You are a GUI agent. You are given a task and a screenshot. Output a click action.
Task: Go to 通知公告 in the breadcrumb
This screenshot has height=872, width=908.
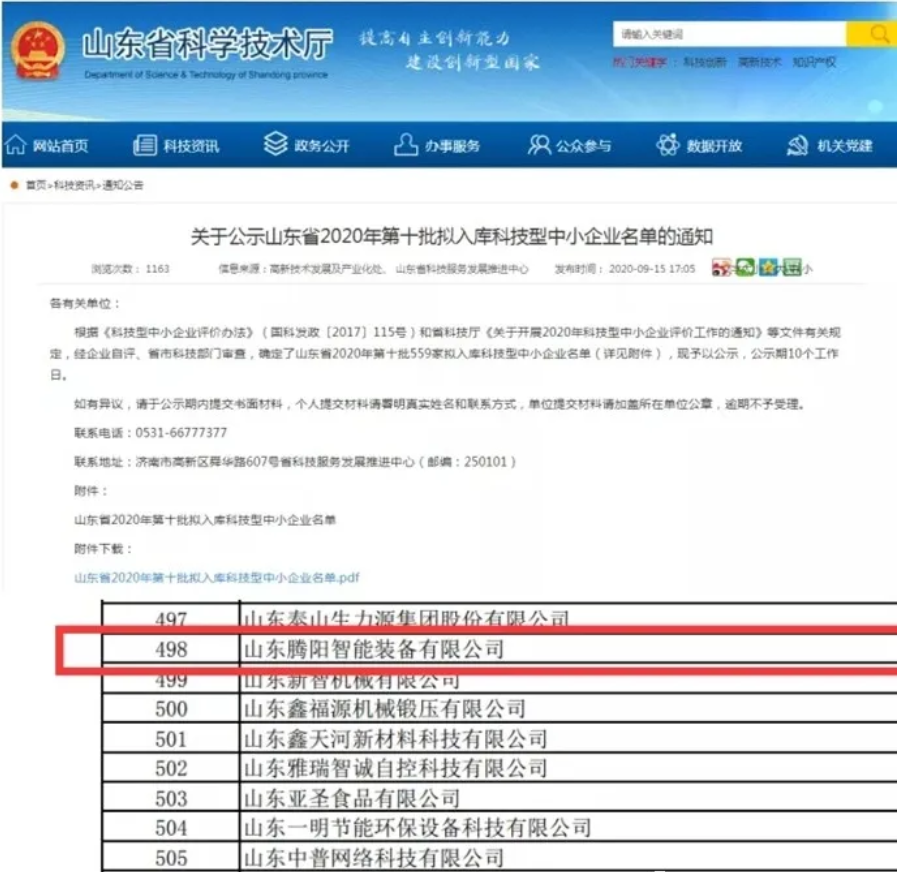pos(123,185)
